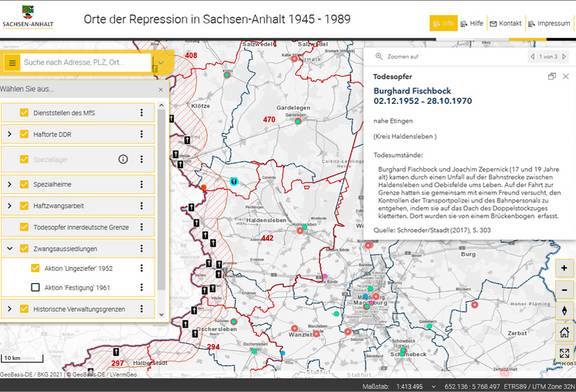Viewport: 576px width, 392px height.
Task: Open options for Aktion 'Ungeziefer' 1952
Action: point(142,268)
